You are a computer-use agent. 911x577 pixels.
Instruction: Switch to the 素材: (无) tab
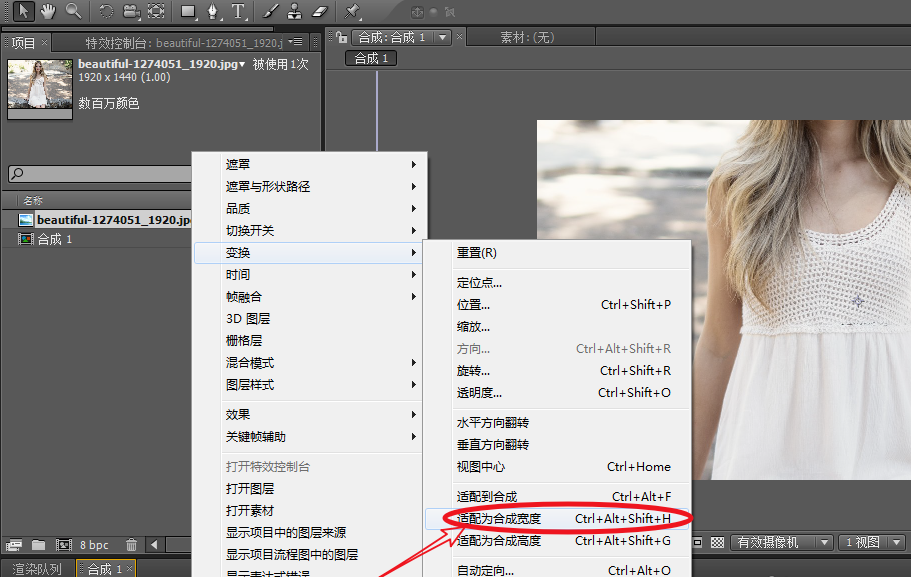[x=528, y=37]
